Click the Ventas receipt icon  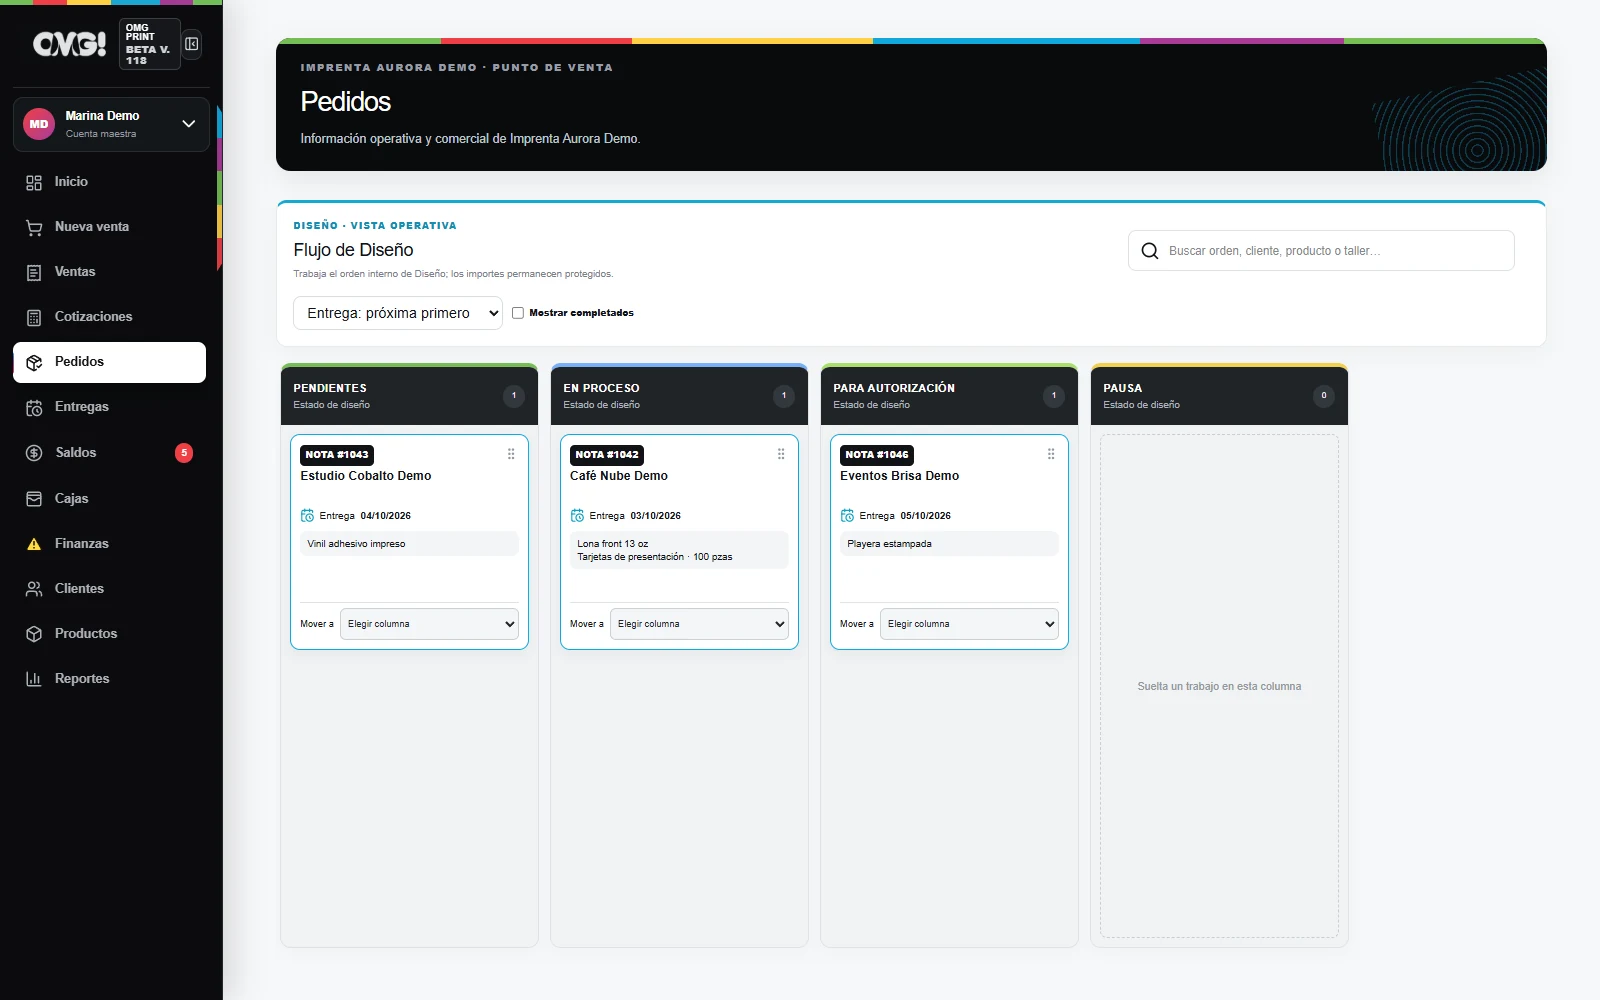coord(34,272)
